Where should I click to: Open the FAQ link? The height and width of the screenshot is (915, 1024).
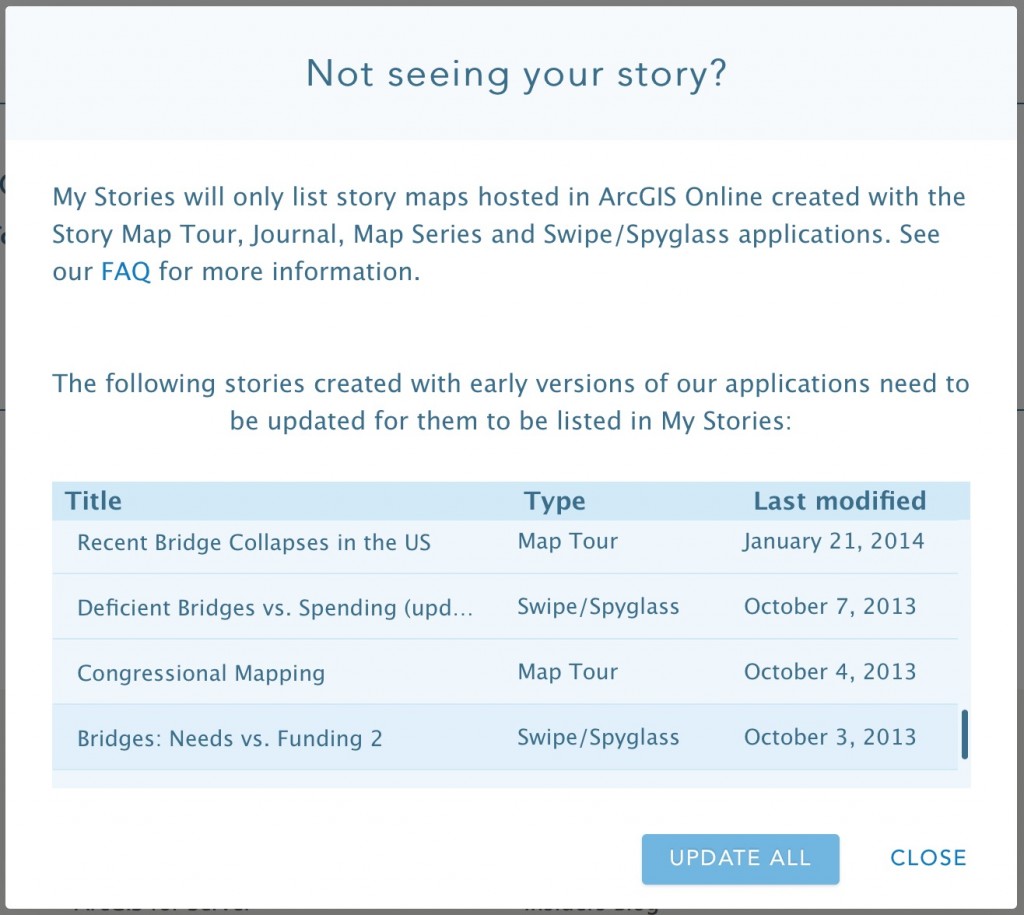point(126,273)
